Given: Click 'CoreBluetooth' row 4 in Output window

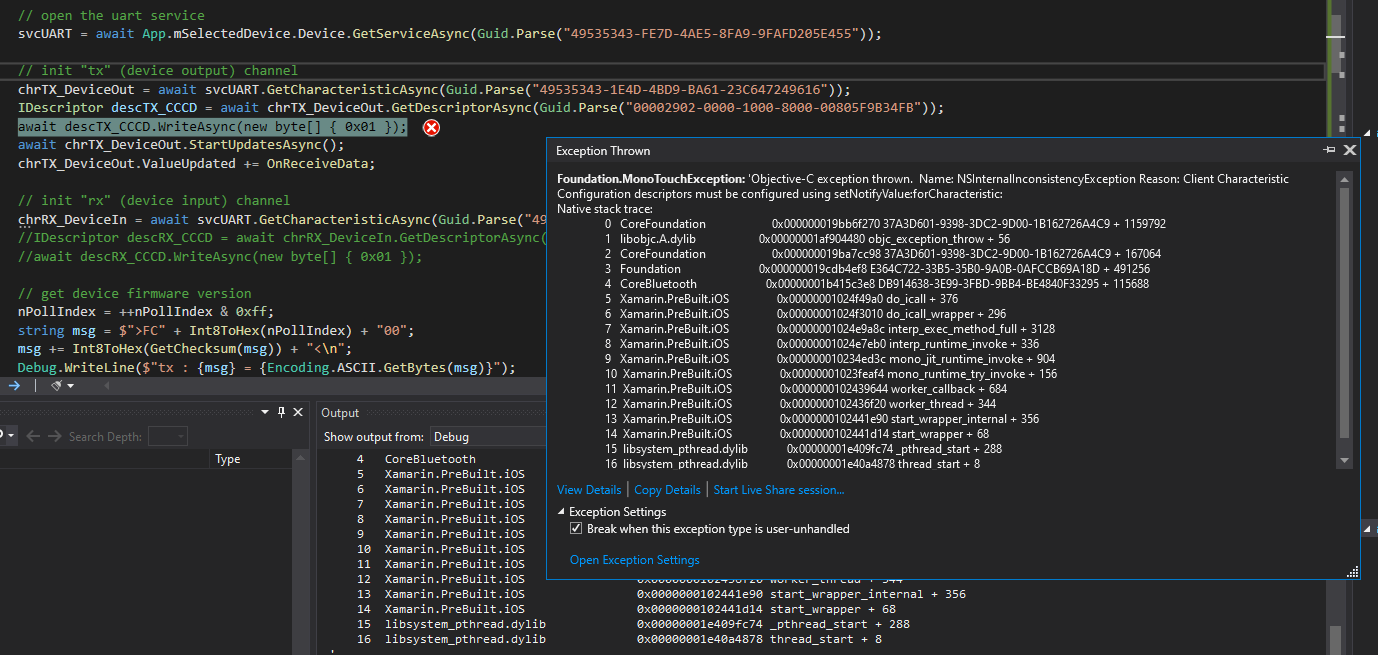Looking at the screenshot, I should pos(430,459).
